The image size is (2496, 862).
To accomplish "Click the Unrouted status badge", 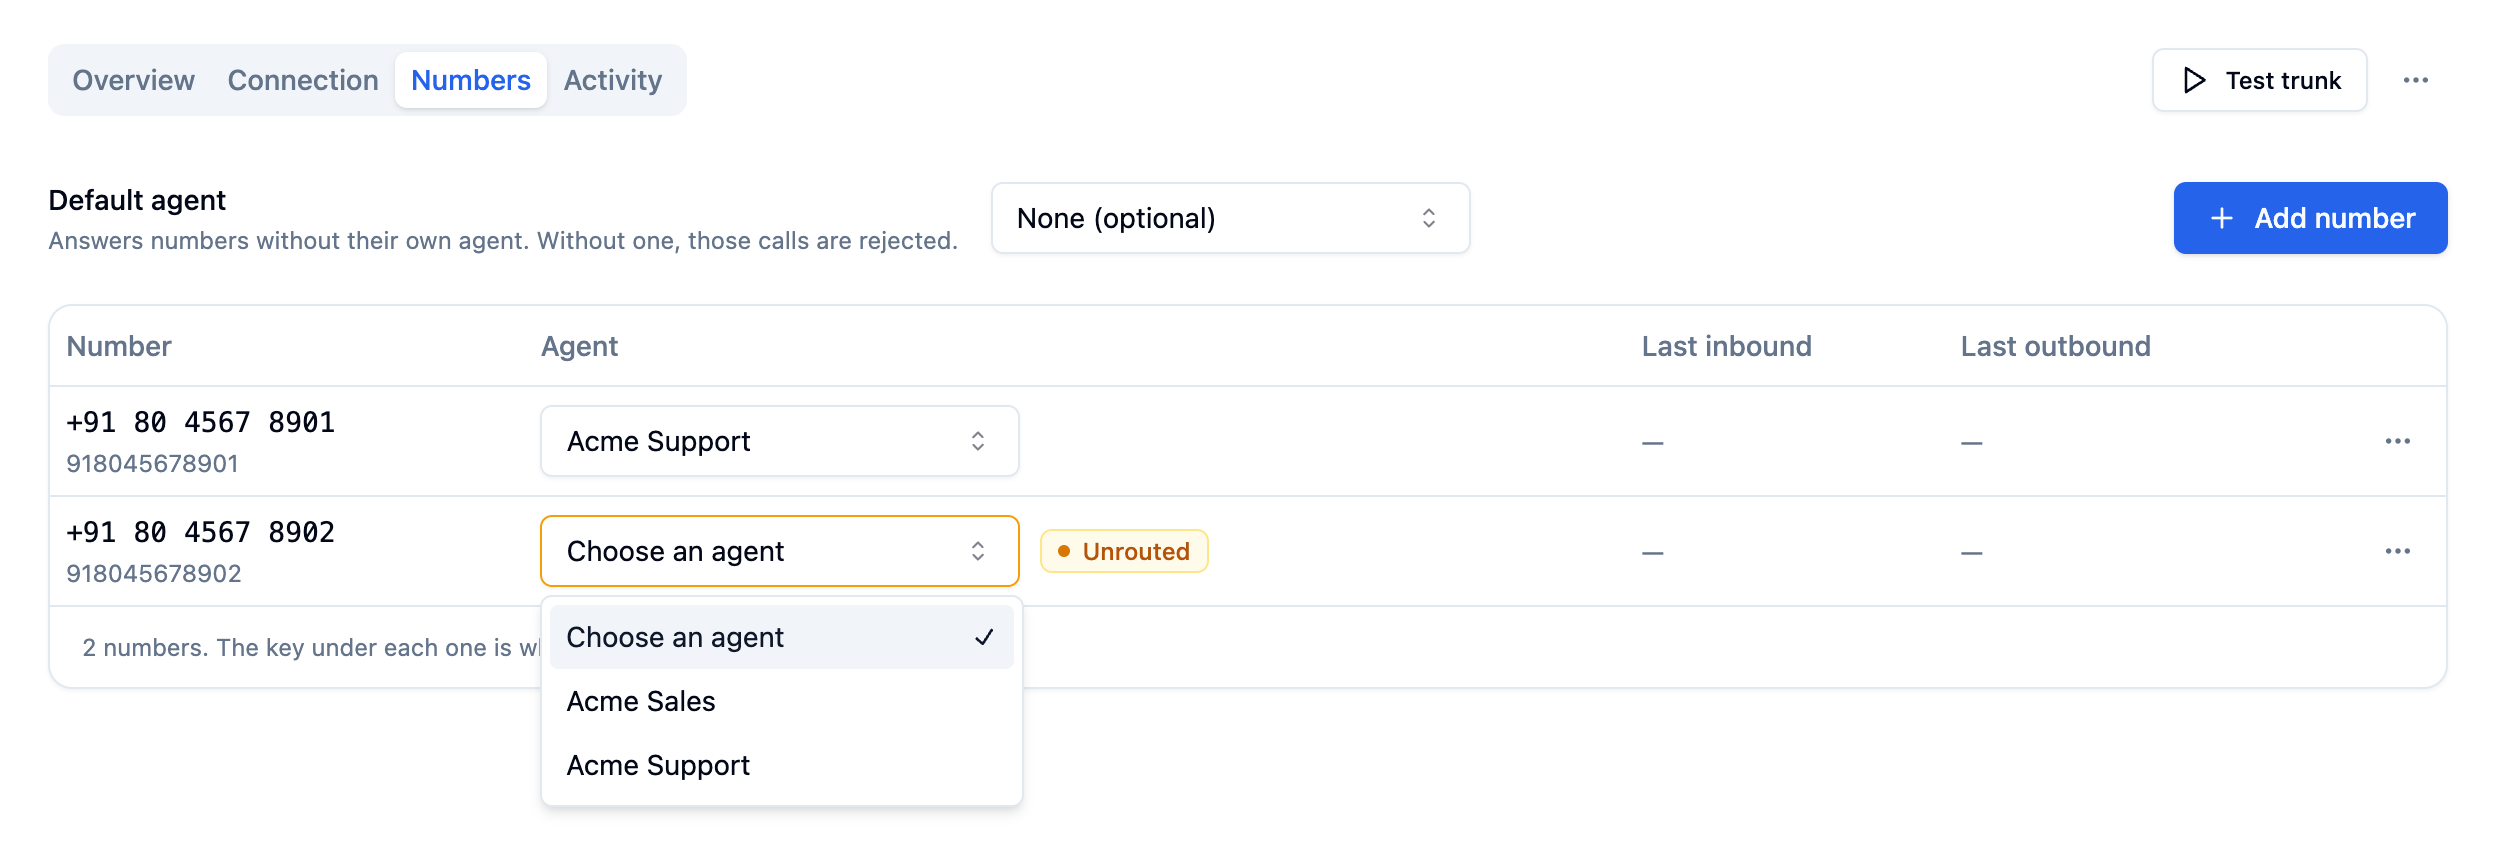I will 1124,551.
